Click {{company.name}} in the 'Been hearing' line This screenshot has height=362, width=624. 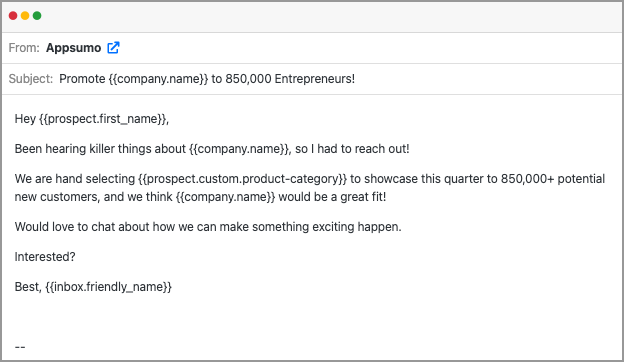239,149
